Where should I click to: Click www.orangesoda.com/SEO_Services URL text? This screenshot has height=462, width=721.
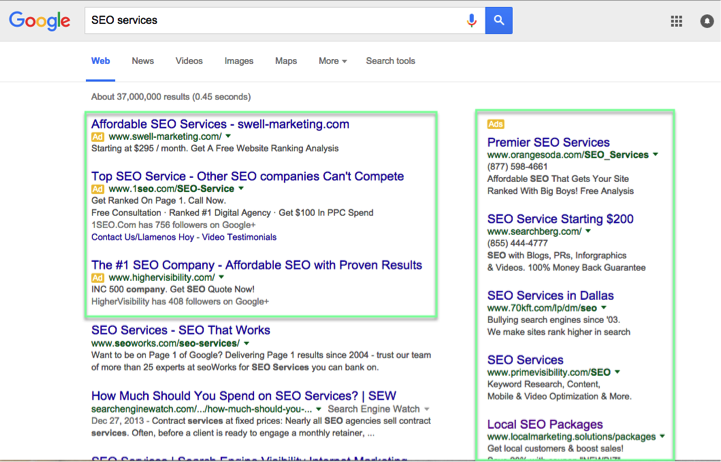(568, 155)
